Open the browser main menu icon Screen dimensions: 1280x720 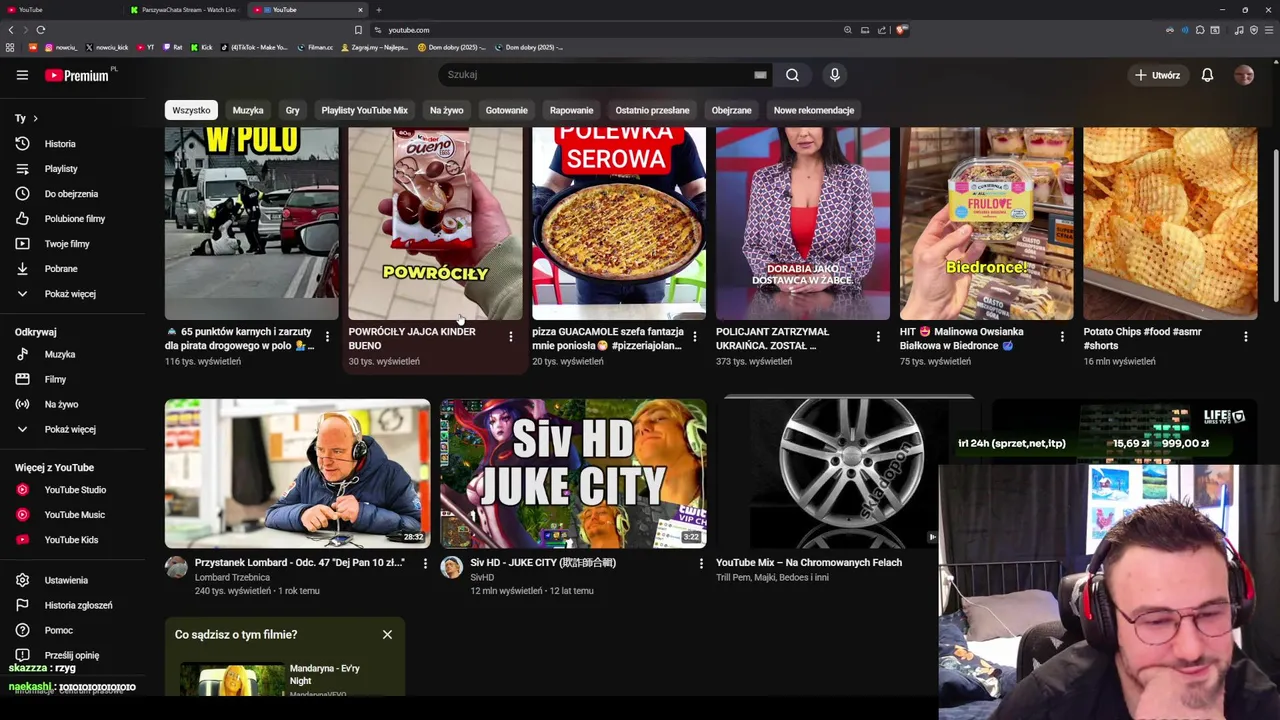pyautogui.click(x=1268, y=30)
